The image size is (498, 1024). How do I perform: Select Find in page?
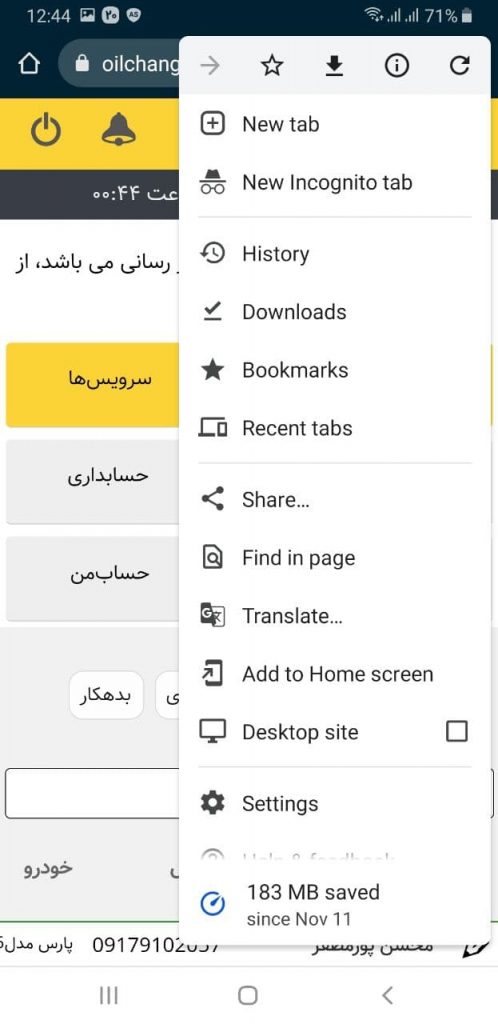pyautogui.click(x=334, y=558)
